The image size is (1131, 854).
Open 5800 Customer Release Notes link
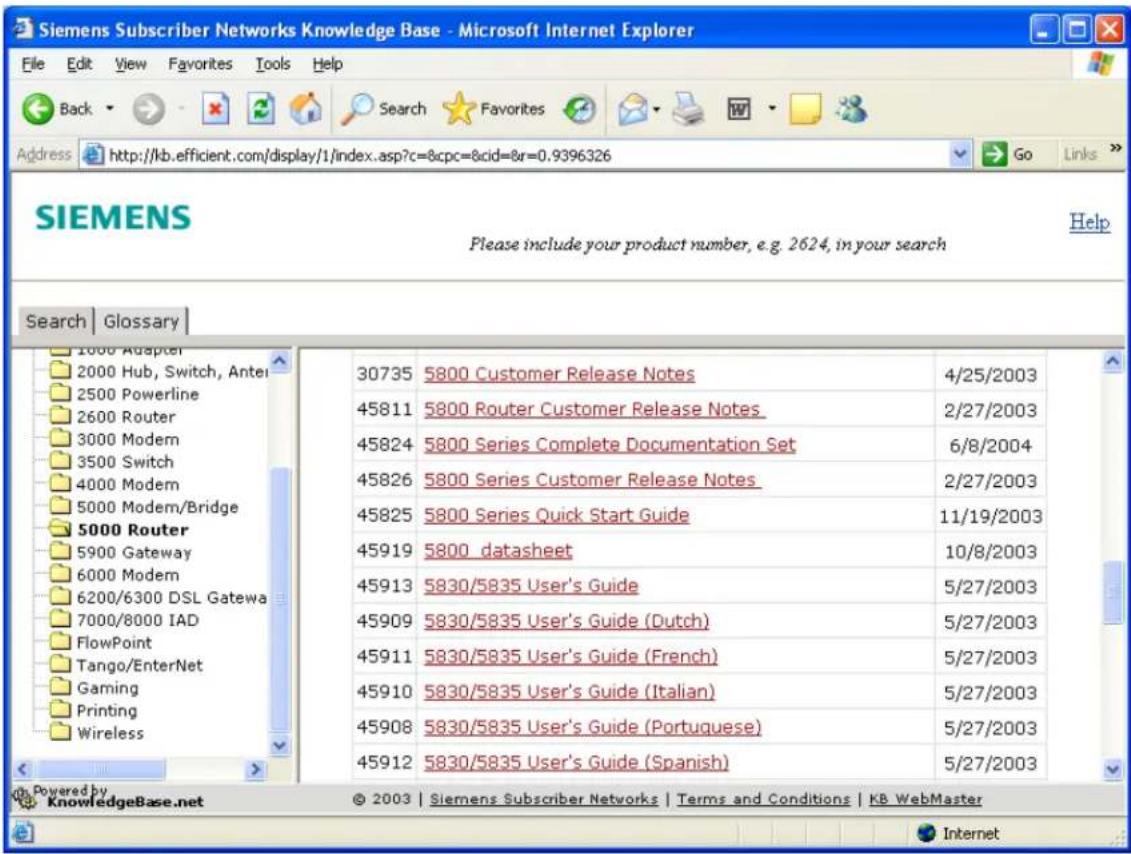[x=559, y=374]
